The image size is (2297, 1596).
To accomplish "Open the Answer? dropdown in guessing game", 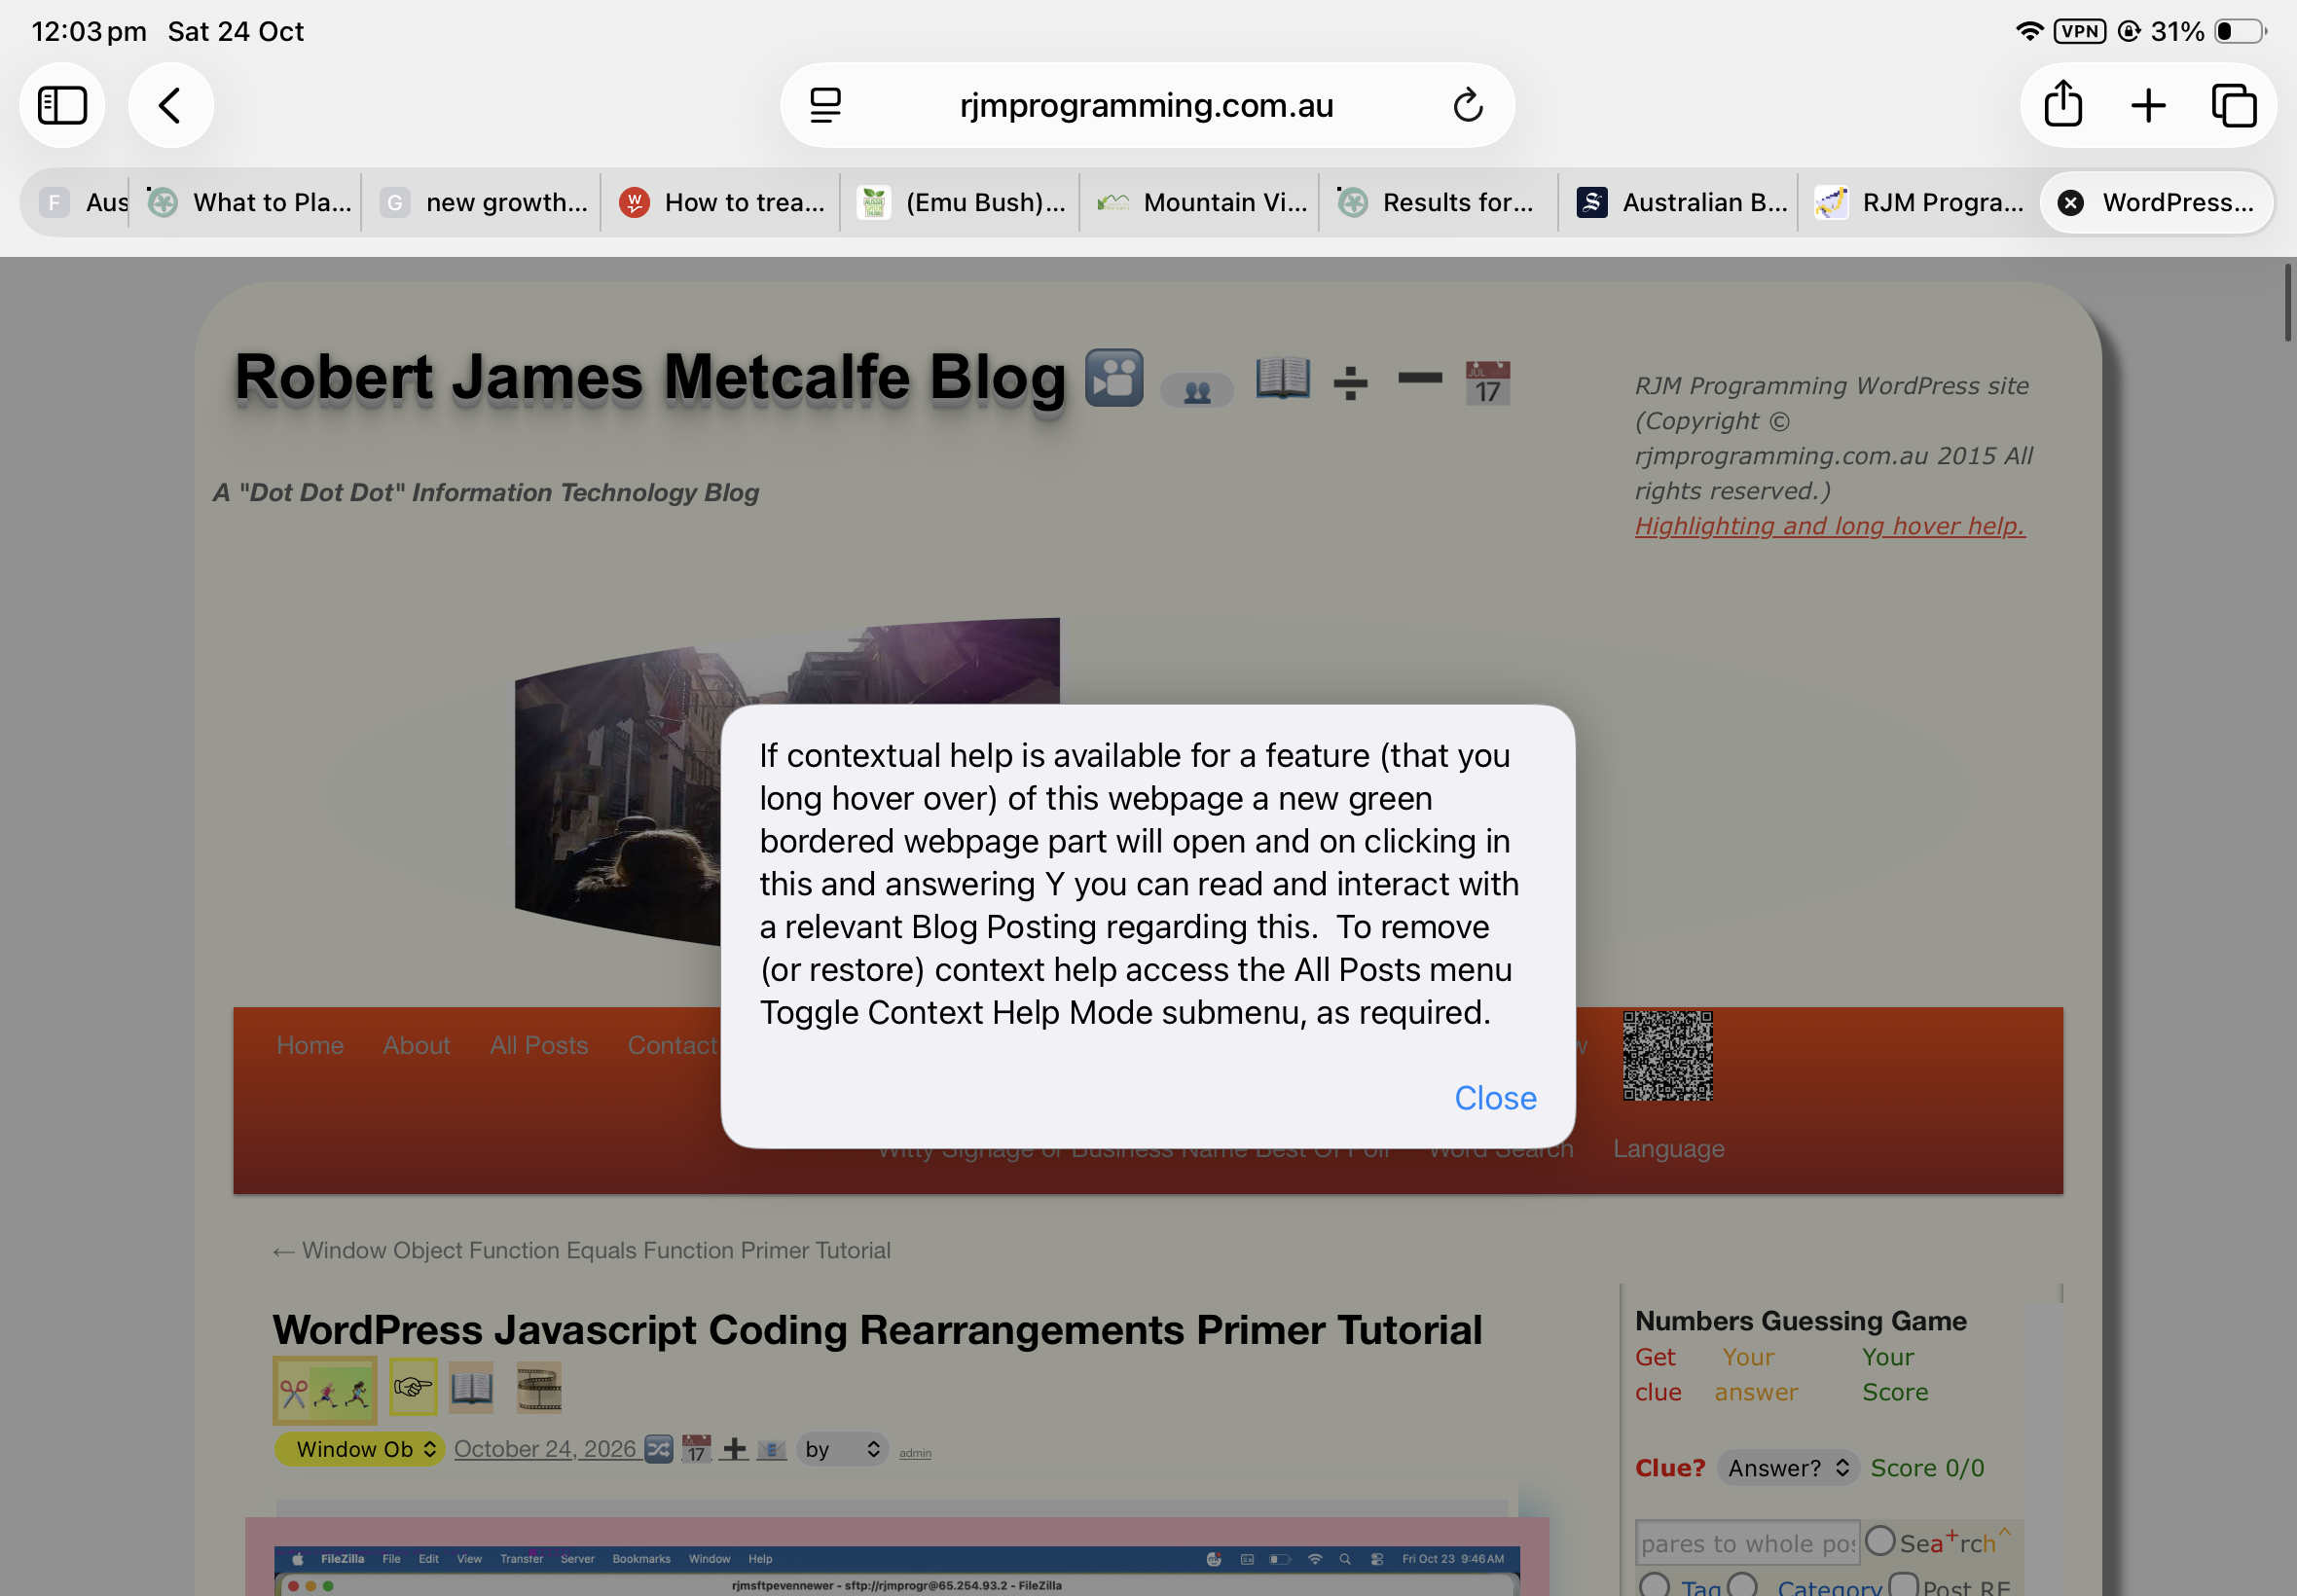I will [1788, 1468].
